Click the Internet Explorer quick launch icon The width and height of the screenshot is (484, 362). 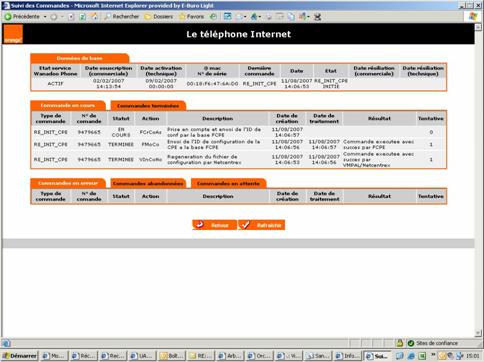click(411, 356)
